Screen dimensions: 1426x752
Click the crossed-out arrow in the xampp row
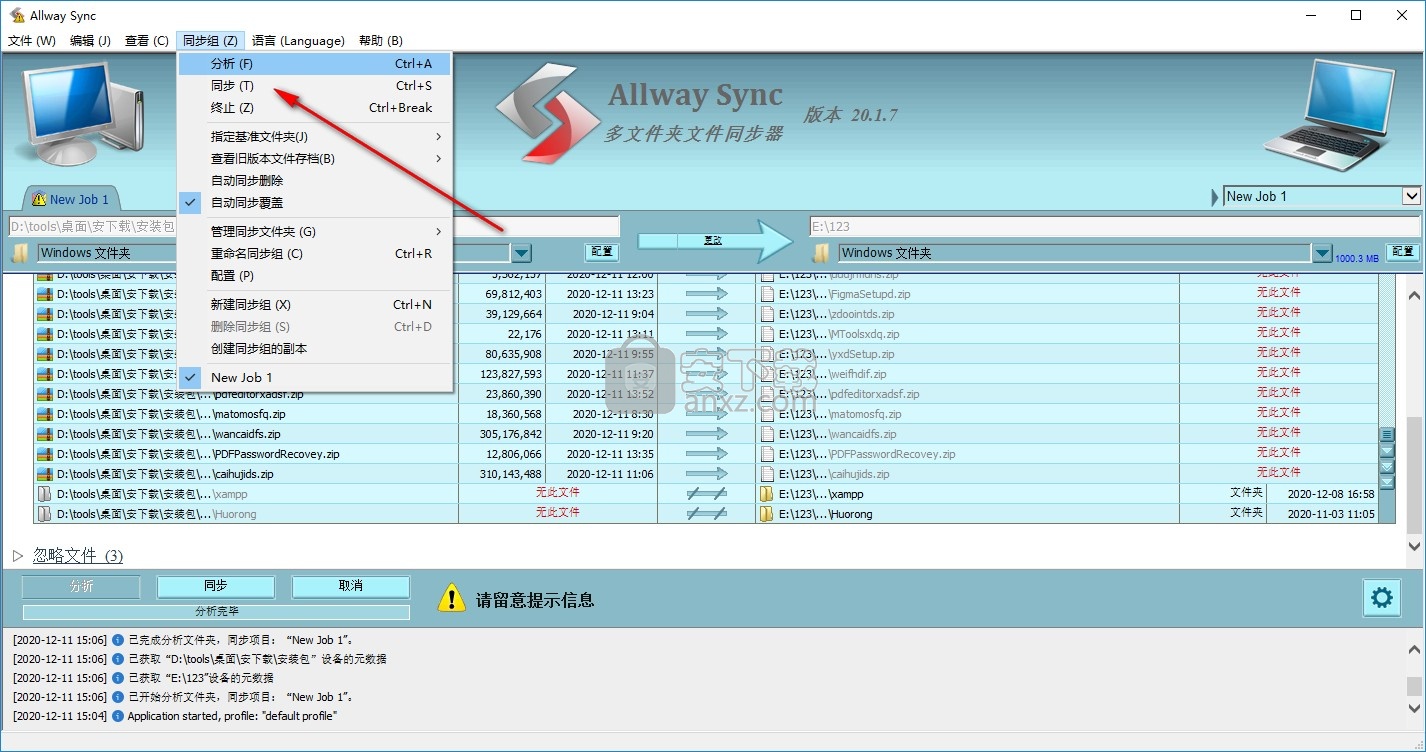click(707, 494)
